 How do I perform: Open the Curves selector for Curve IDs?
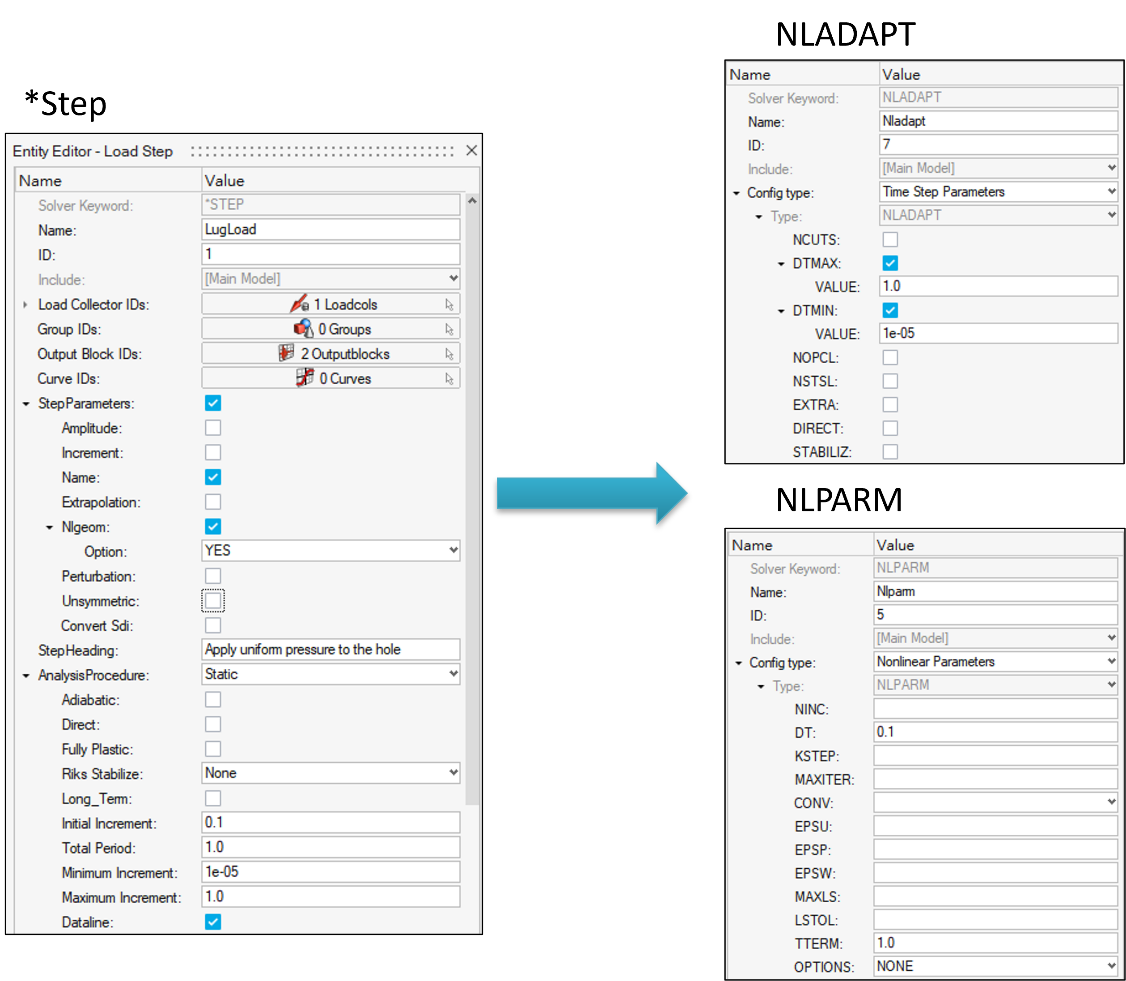(x=331, y=378)
